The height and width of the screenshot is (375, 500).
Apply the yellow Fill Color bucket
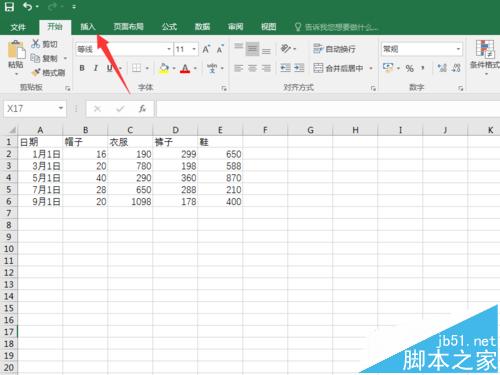coord(164,68)
